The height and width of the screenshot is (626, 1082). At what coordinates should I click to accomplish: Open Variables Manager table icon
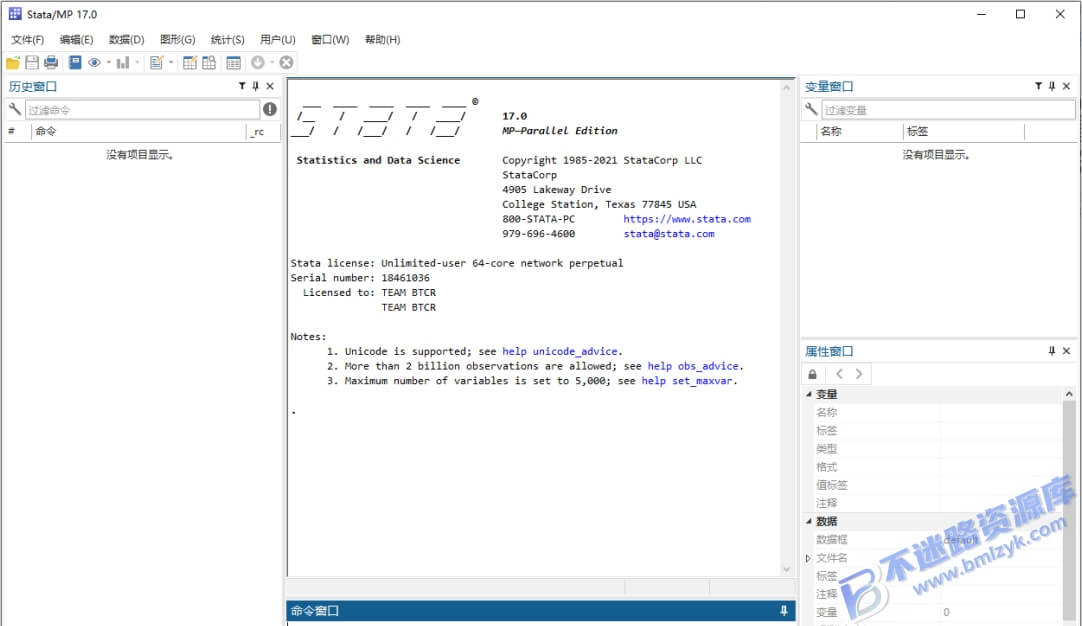[234, 63]
